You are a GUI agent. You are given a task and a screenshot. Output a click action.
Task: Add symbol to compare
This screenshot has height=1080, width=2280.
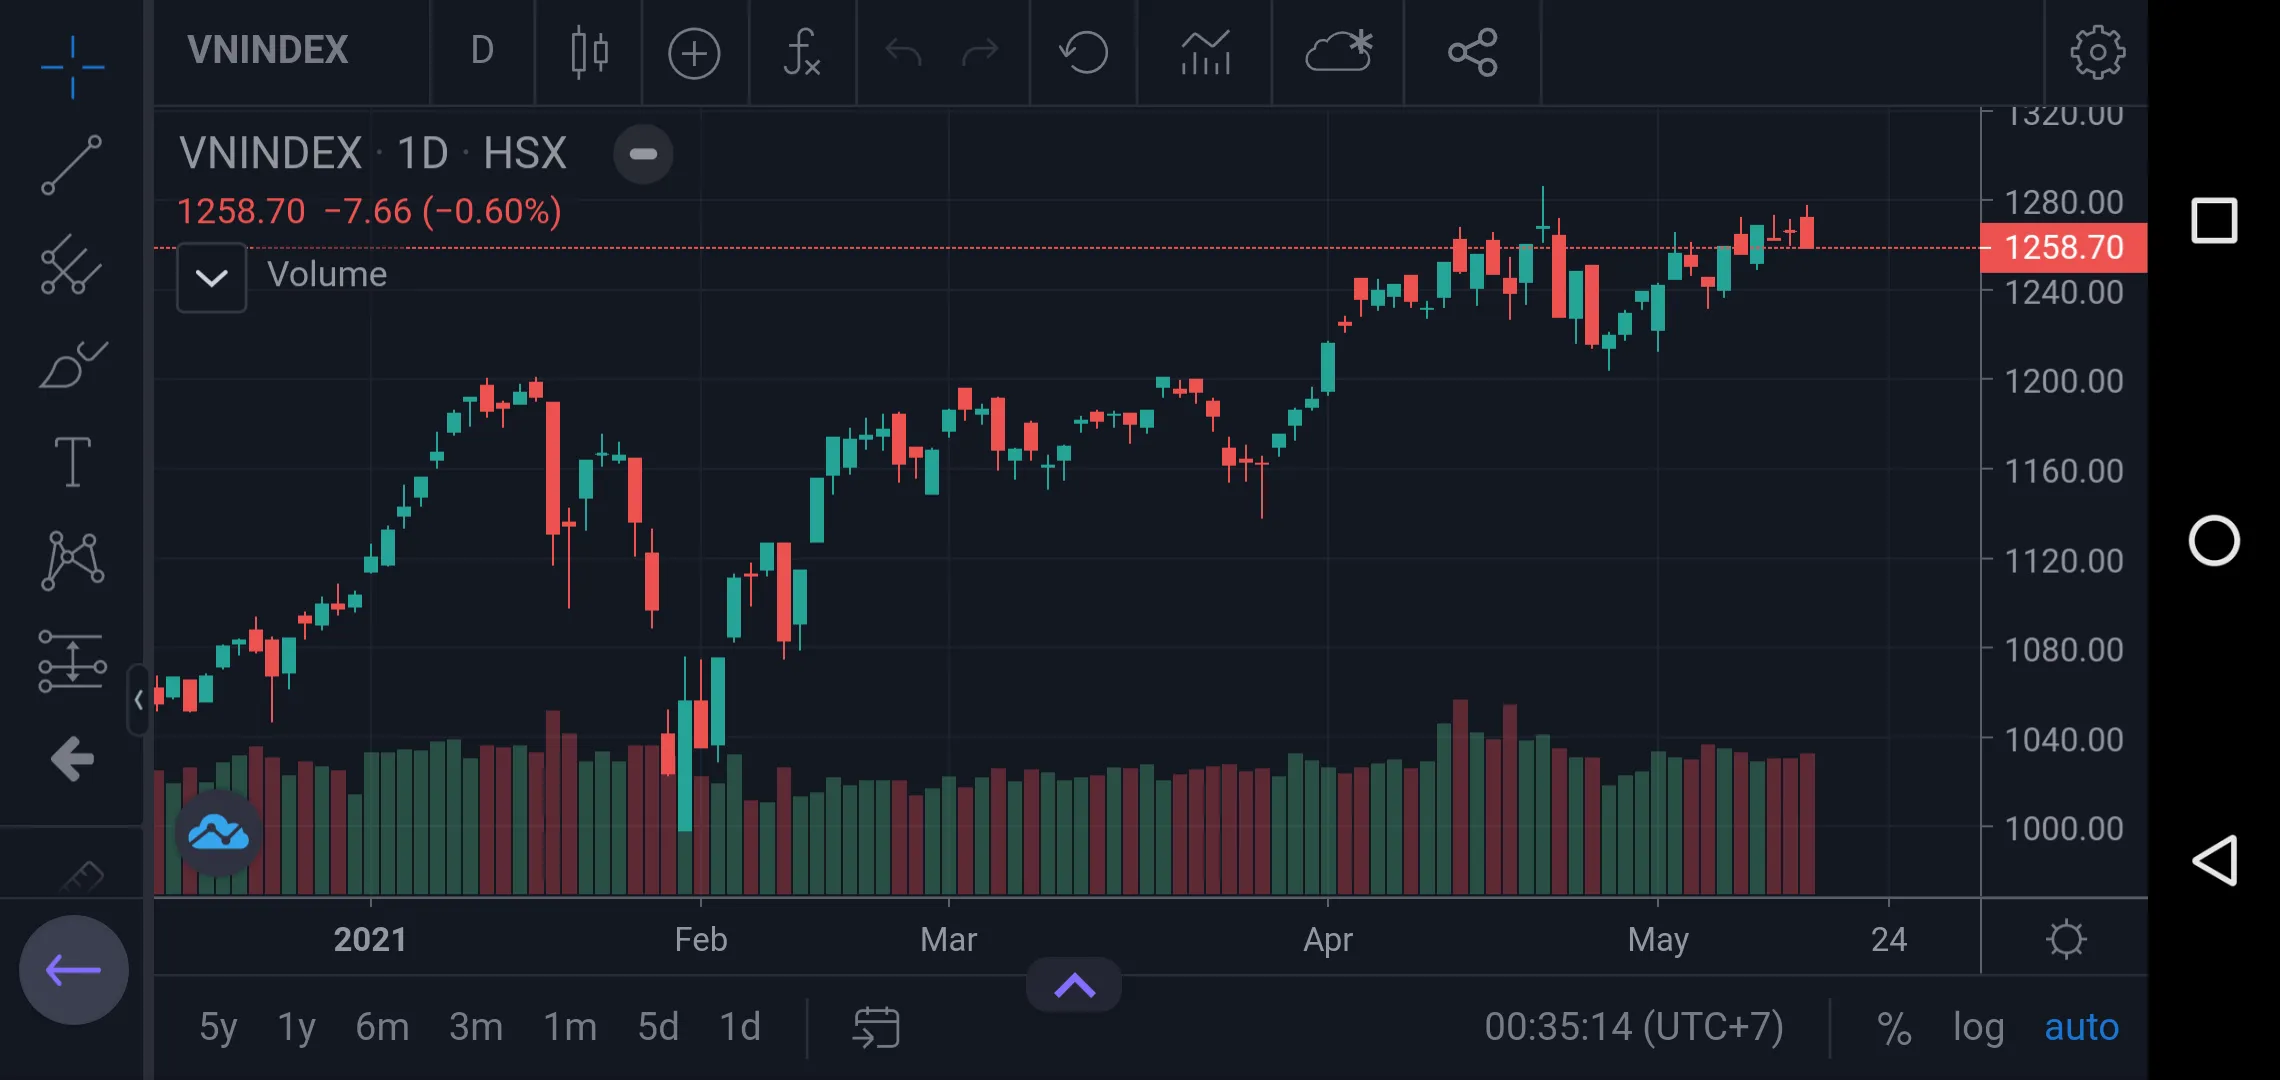pos(694,53)
